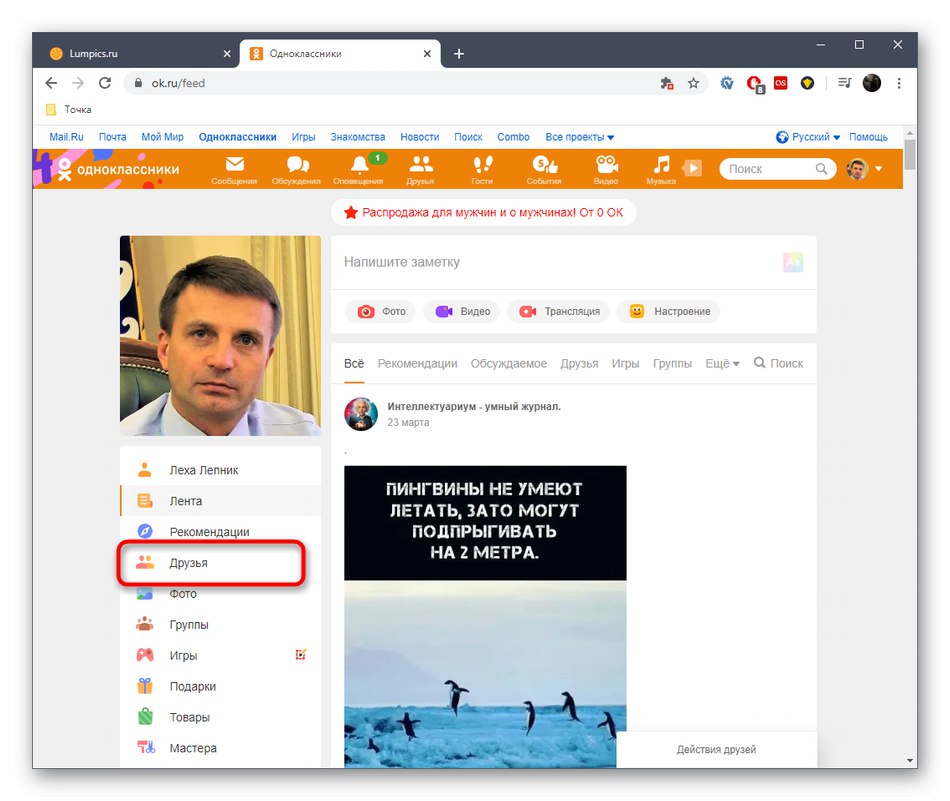Start a Трансляция broadcast

[x=559, y=311]
